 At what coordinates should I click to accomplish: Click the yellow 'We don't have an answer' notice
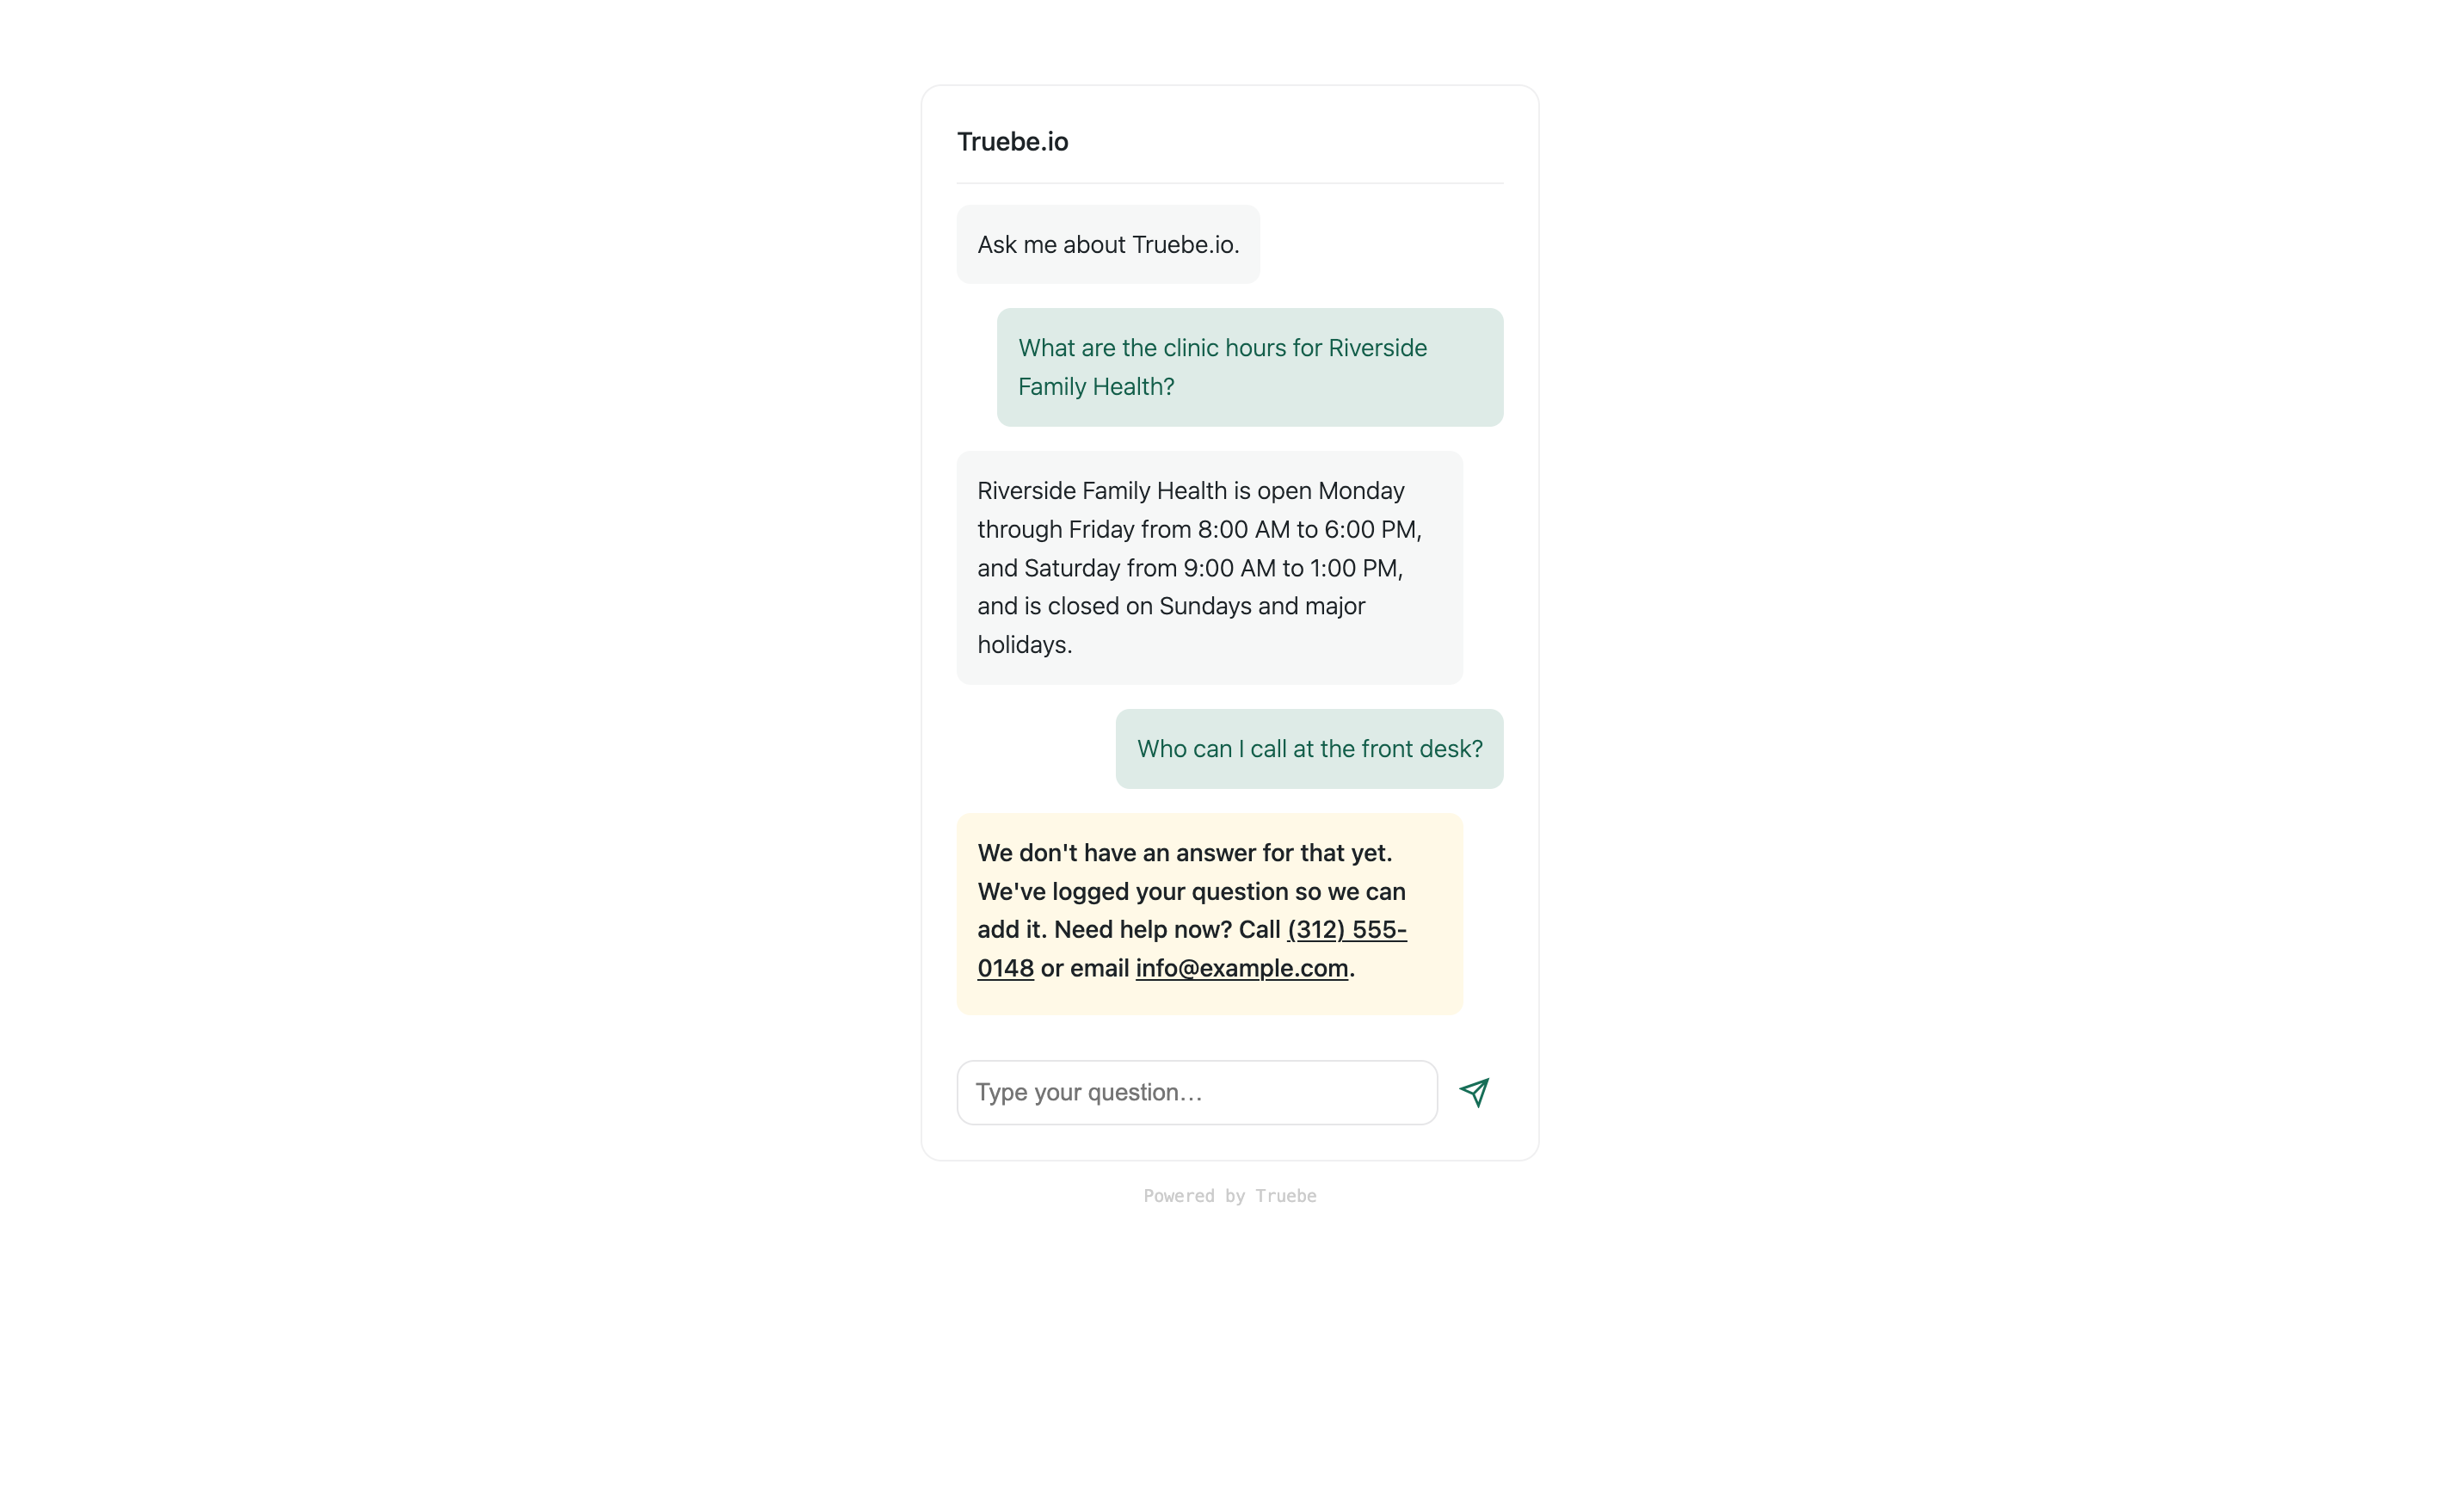[1209, 914]
